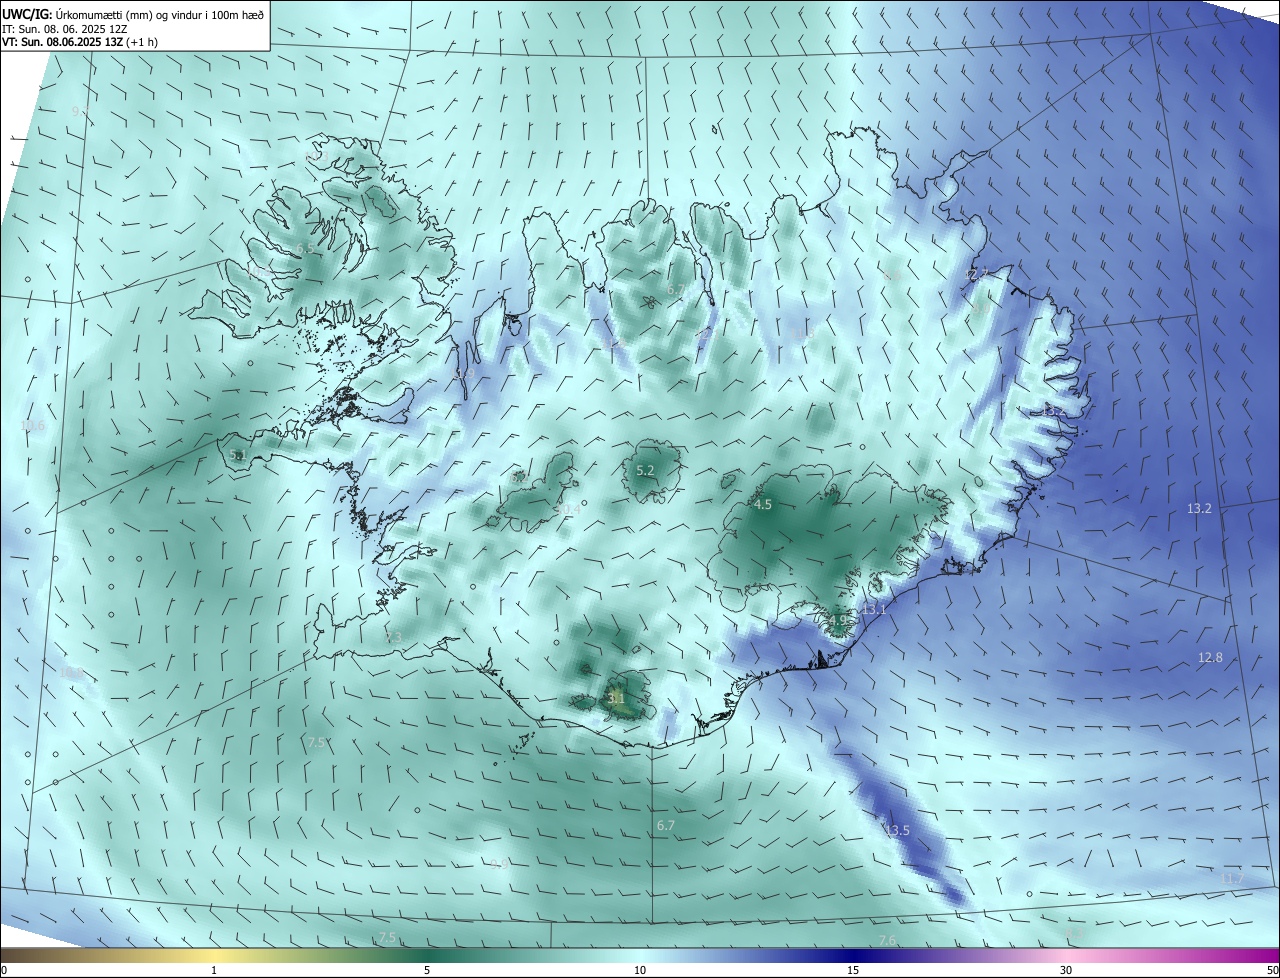This screenshot has height=978, width=1280.
Task: Click the 11.7 value in the southeast corner
Action: [1233, 879]
